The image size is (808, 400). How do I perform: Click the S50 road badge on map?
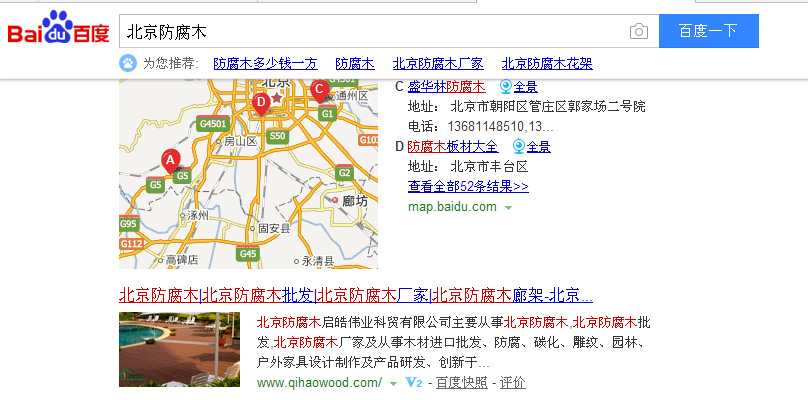(x=277, y=136)
